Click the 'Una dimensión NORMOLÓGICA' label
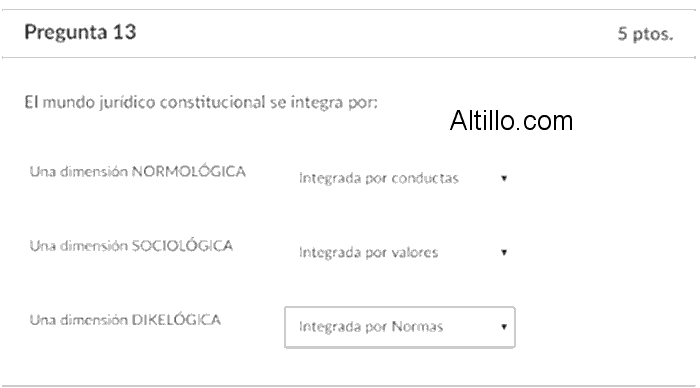The height and width of the screenshot is (388, 700). point(138,171)
